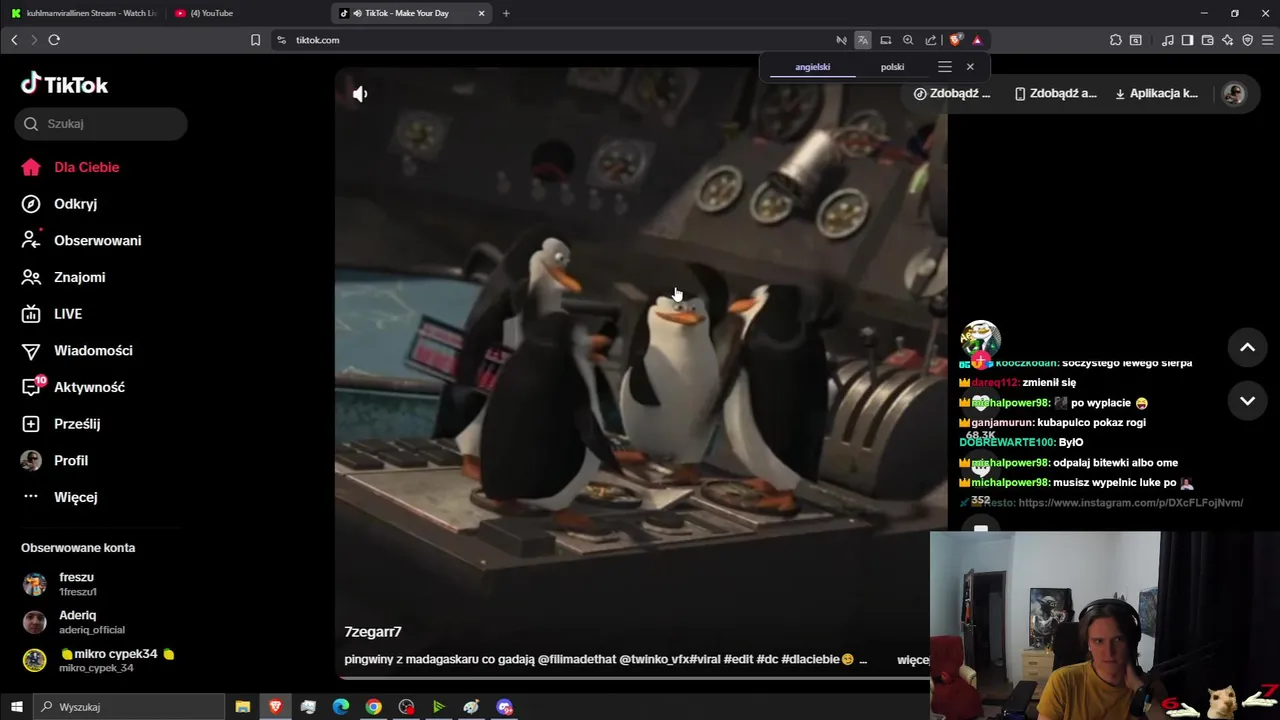Open Leo AI sparkle icon
Screen dimensions: 1280x720
(x=1227, y=40)
